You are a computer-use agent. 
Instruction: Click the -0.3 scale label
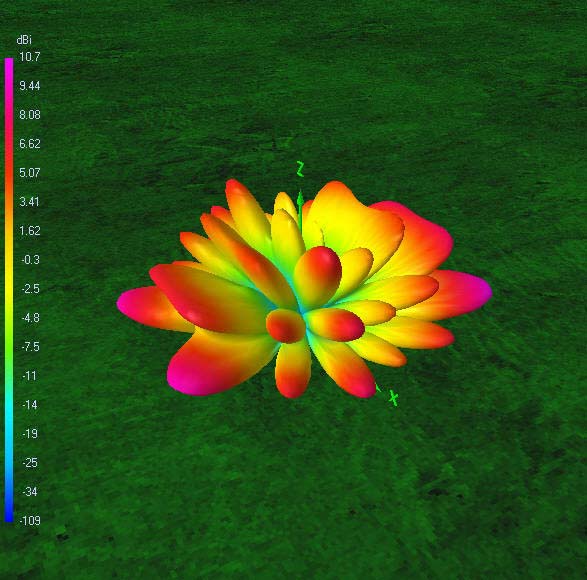tap(30, 259)
